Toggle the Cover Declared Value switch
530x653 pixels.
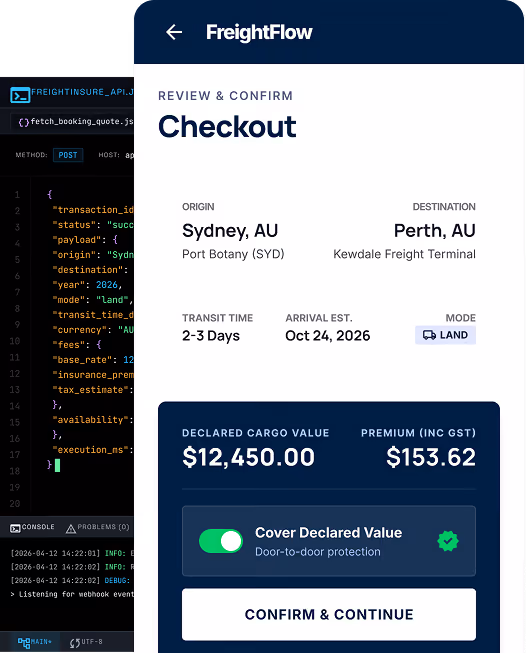221,541
